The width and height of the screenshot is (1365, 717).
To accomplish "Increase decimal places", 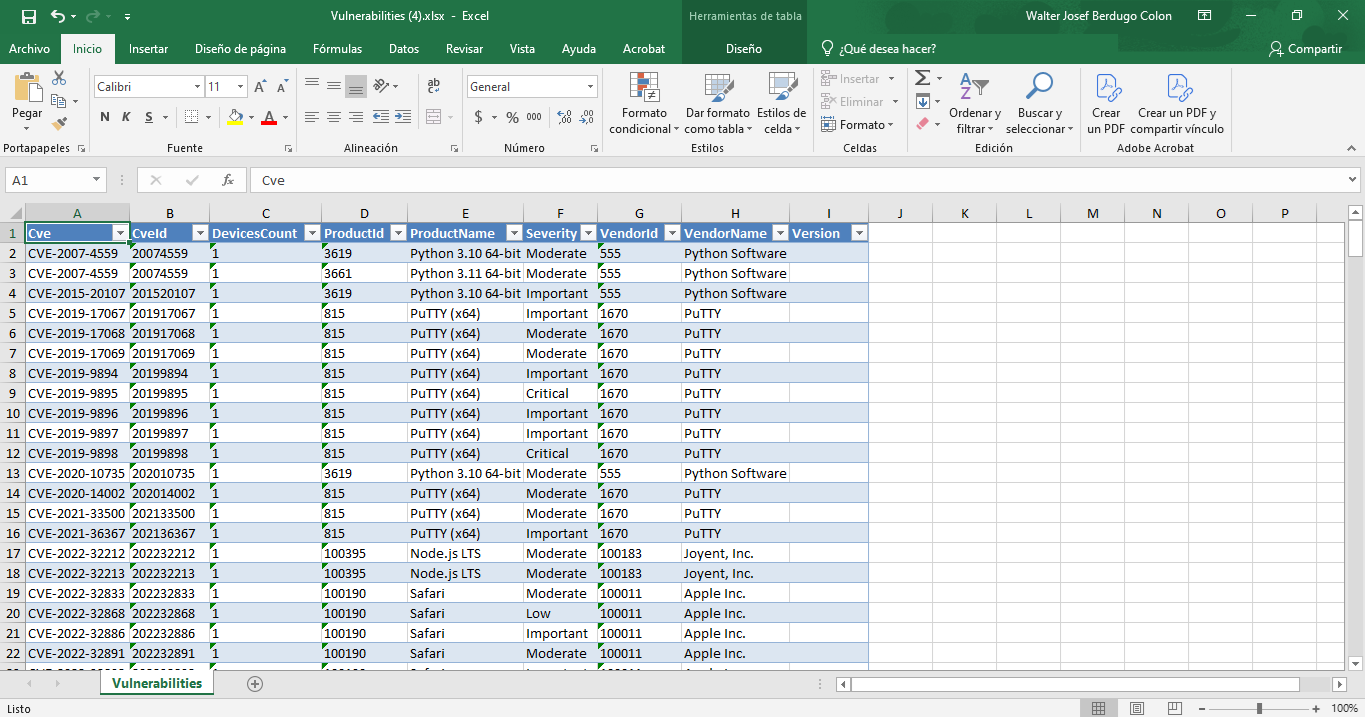I will coord(563,117).
